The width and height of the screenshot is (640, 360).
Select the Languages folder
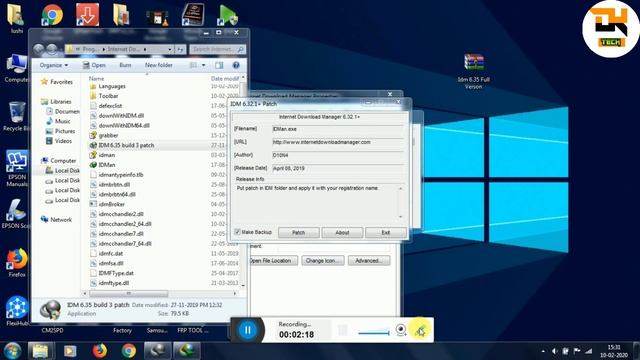(x=108, y=86)
